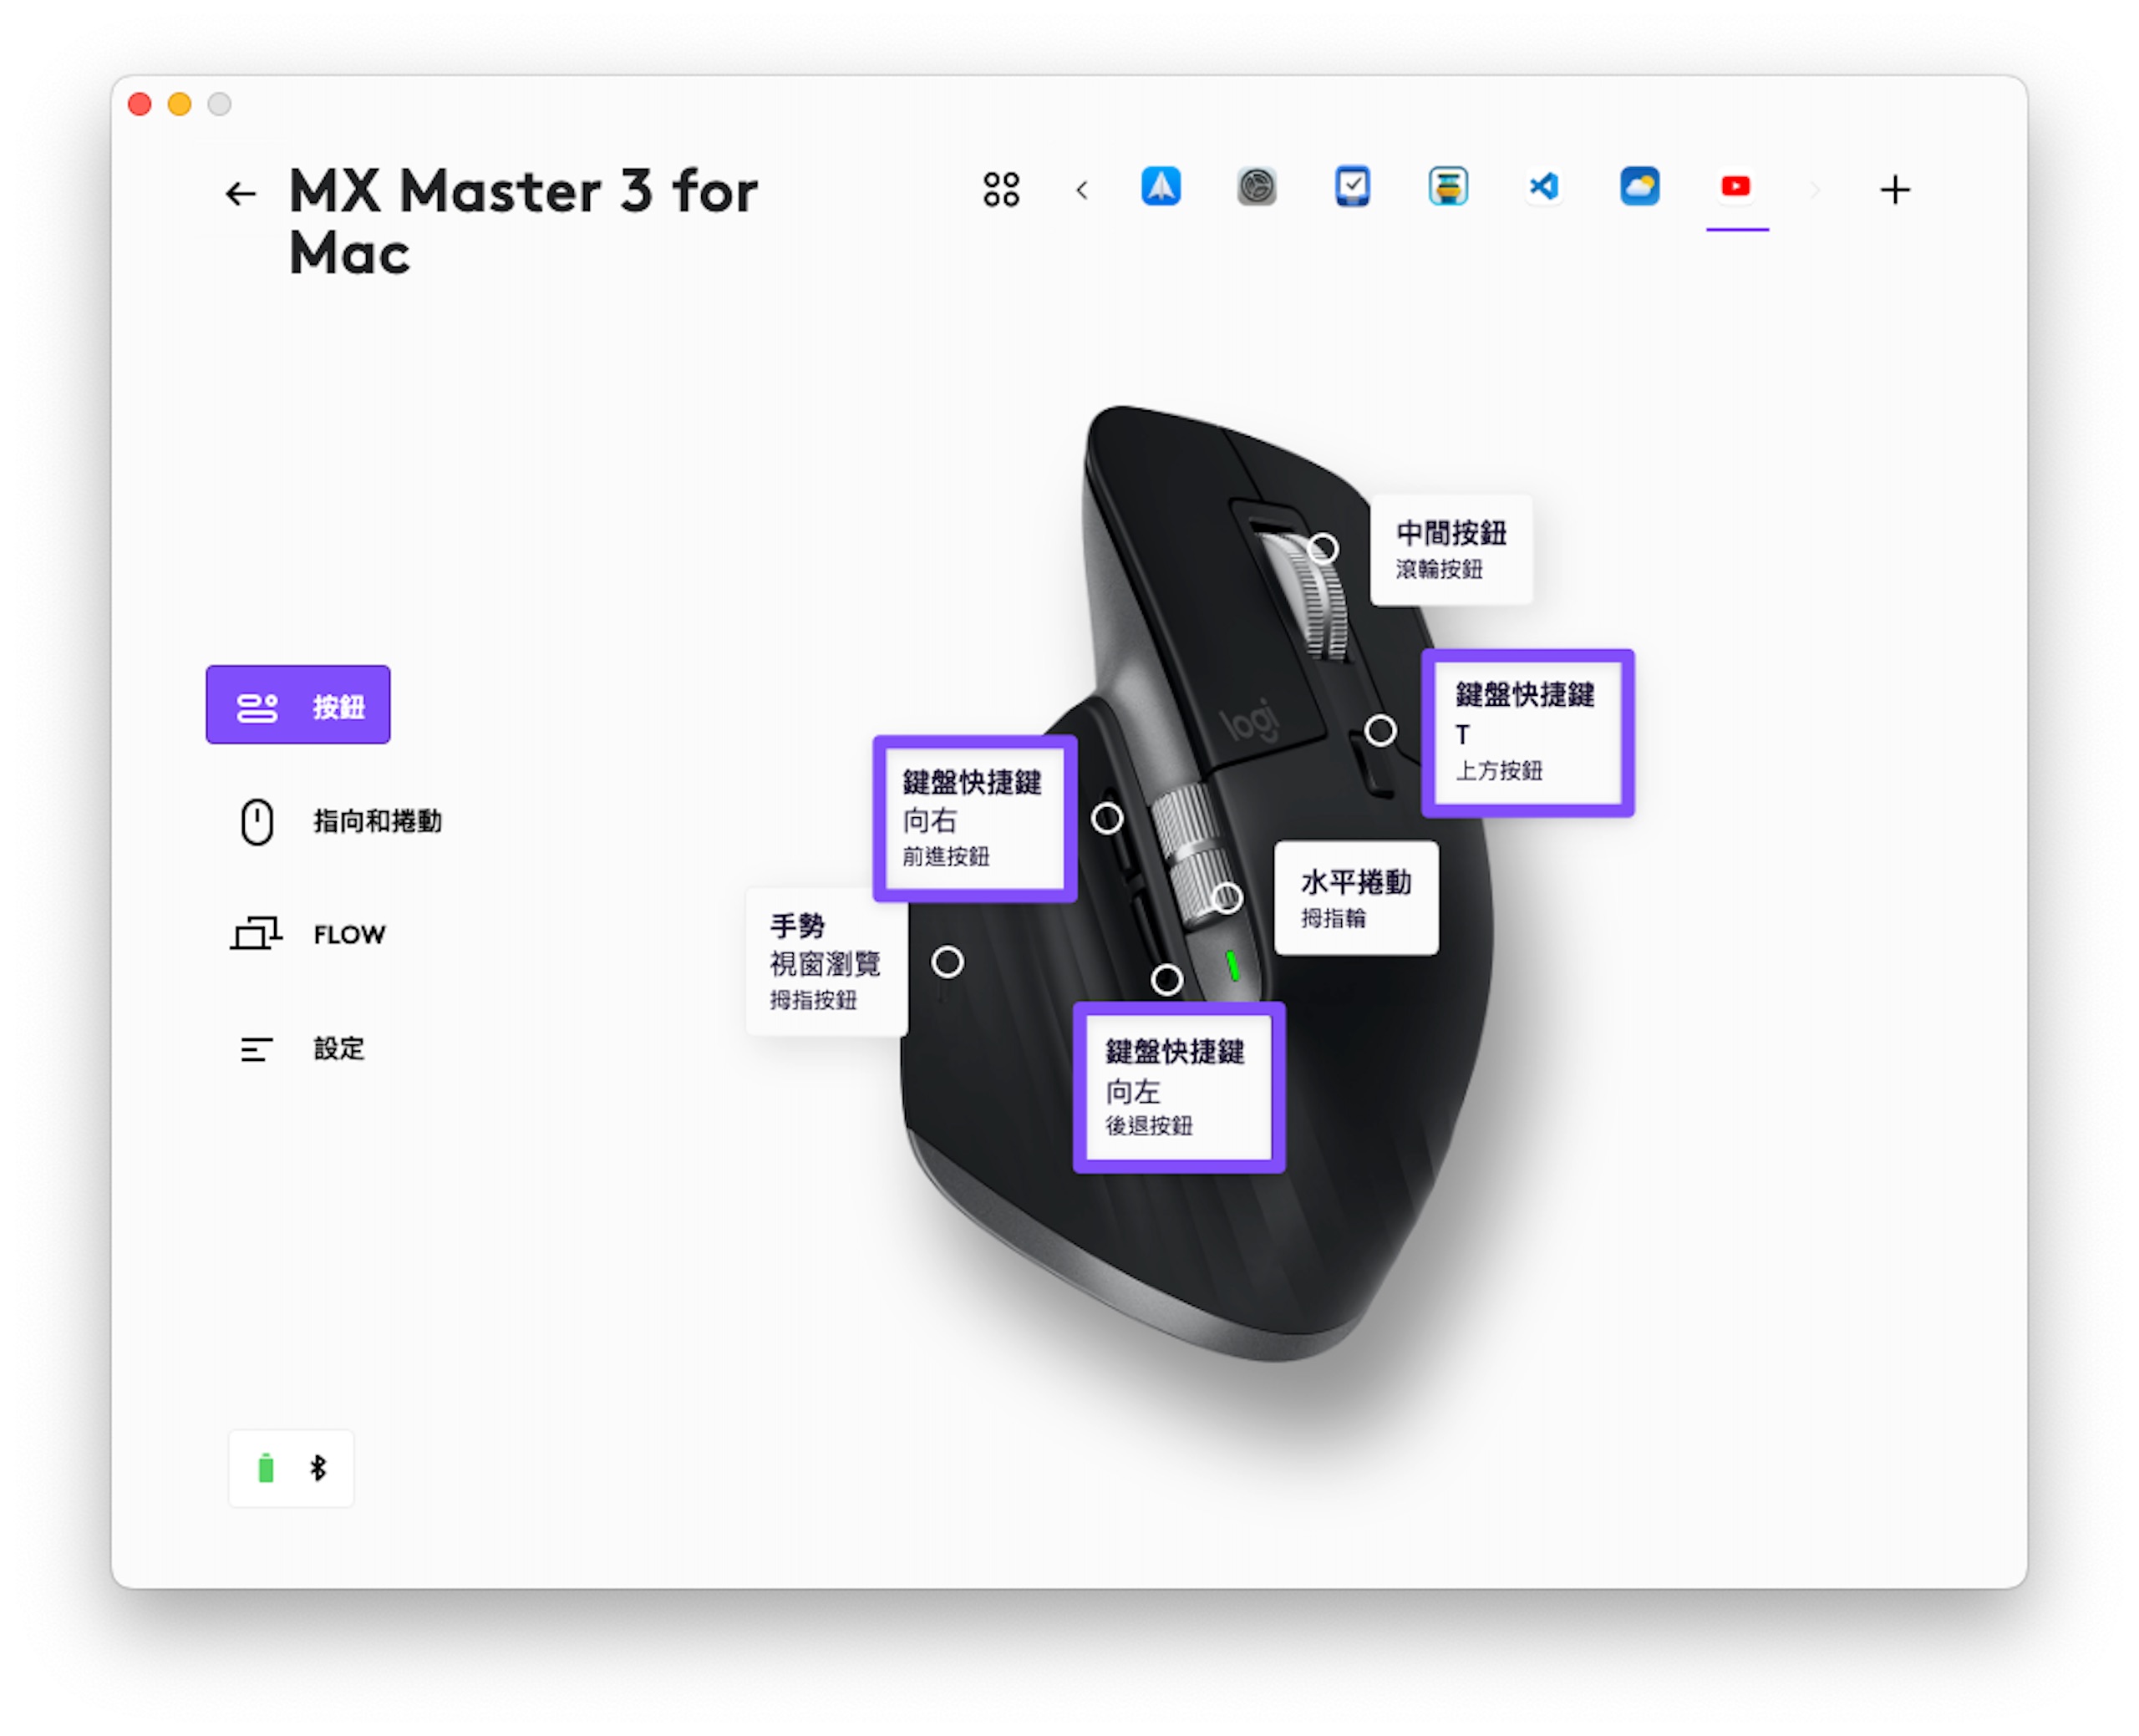Close the window with red button
The width and height of the screenshot is (2139, 1736).
[x=140, y=104]
